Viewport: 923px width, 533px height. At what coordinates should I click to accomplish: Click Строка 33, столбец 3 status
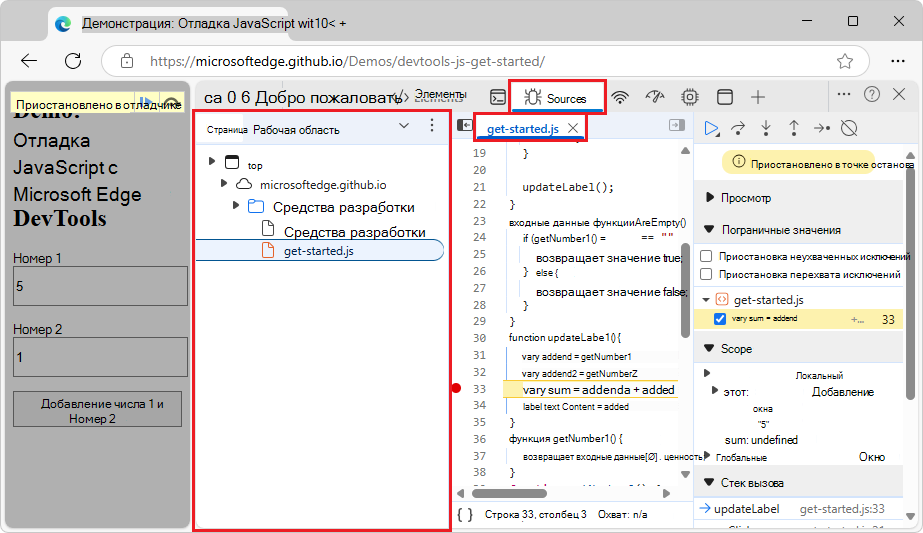tap(535, 515)
